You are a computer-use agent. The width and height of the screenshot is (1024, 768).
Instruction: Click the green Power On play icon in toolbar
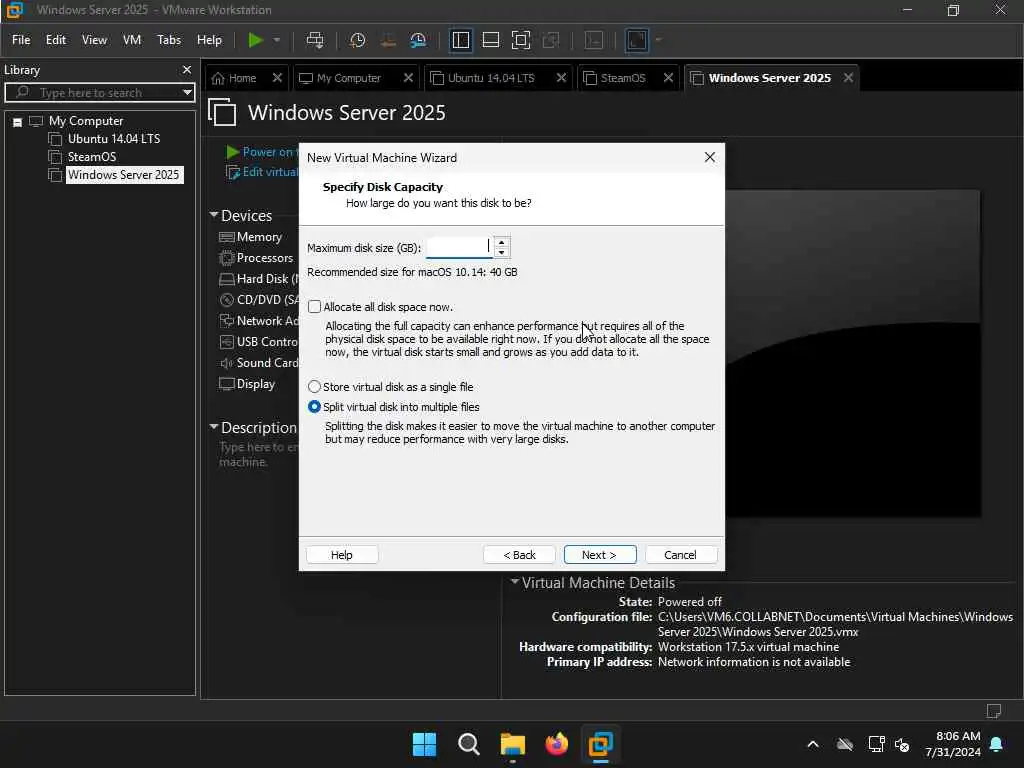(x=255, y=40)
